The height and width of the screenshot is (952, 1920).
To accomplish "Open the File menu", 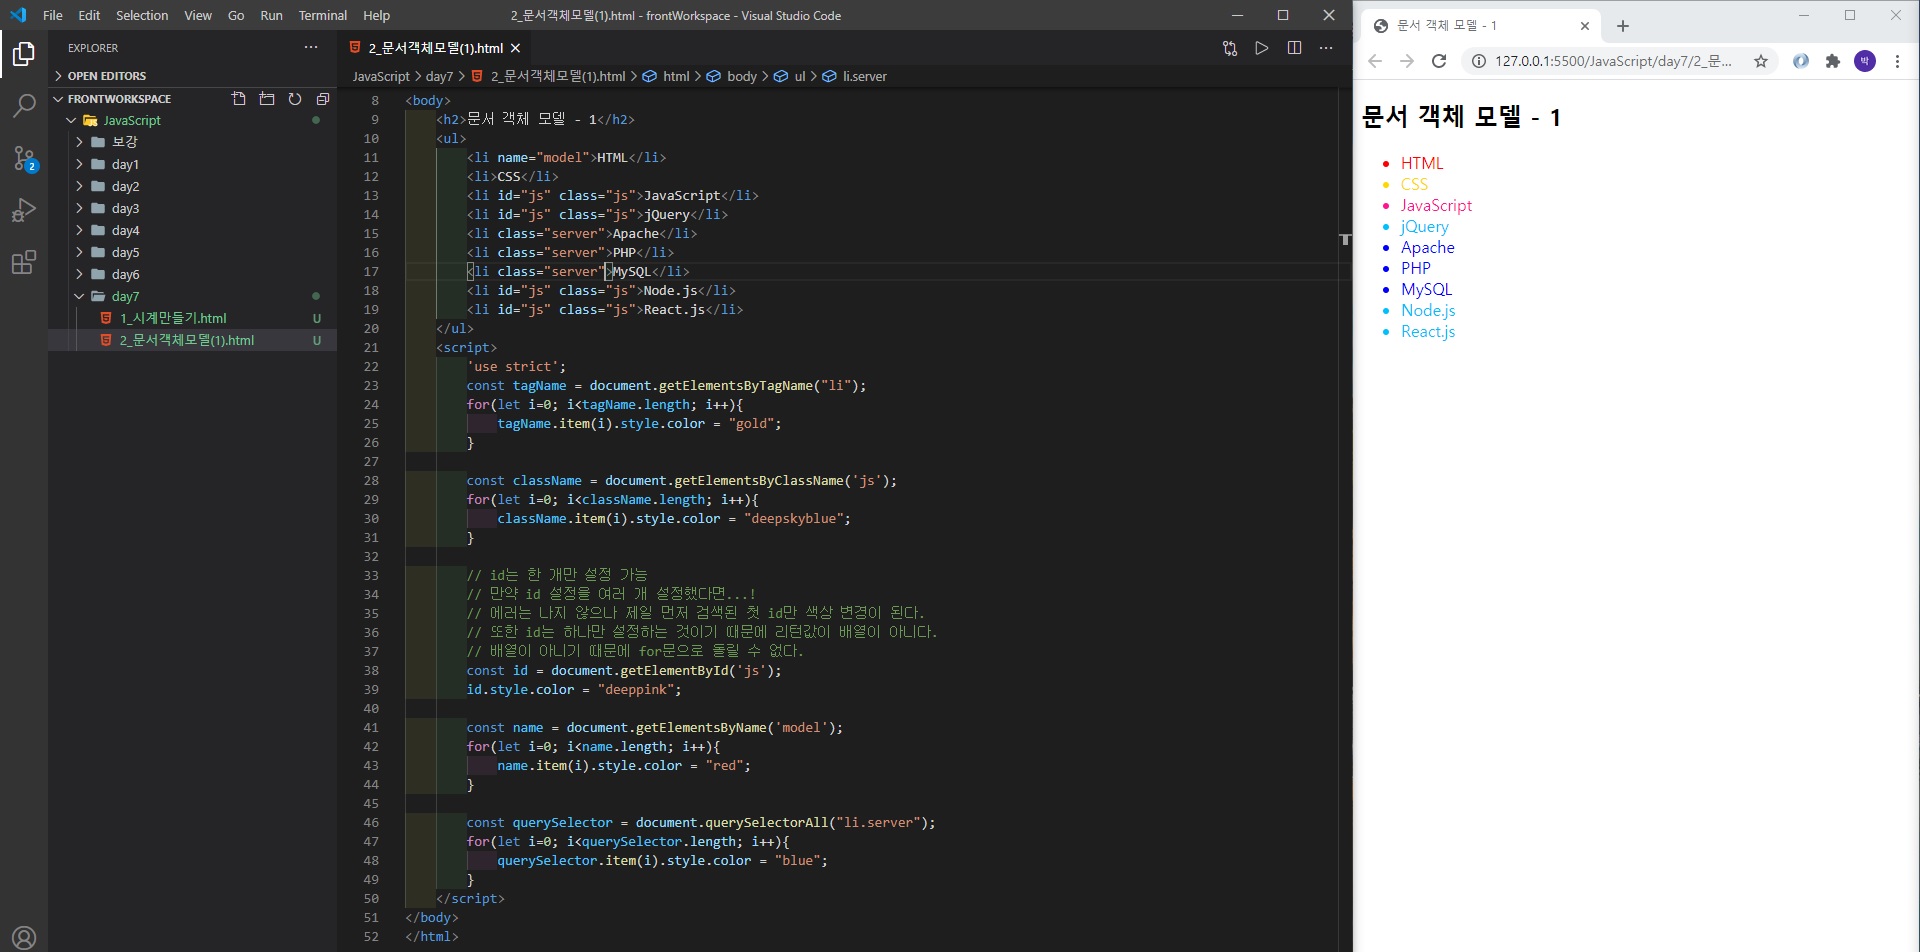I will tap(53, 15).
